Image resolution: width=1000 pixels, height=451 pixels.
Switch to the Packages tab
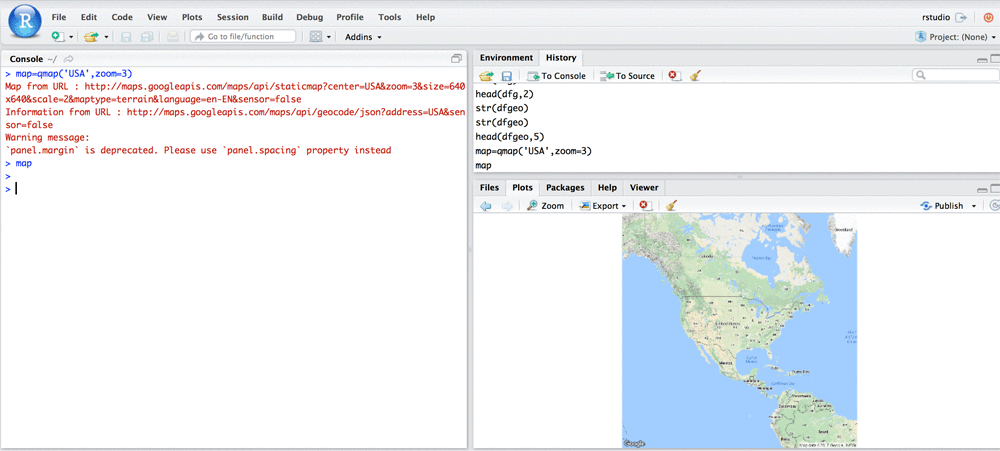point(565,188)
